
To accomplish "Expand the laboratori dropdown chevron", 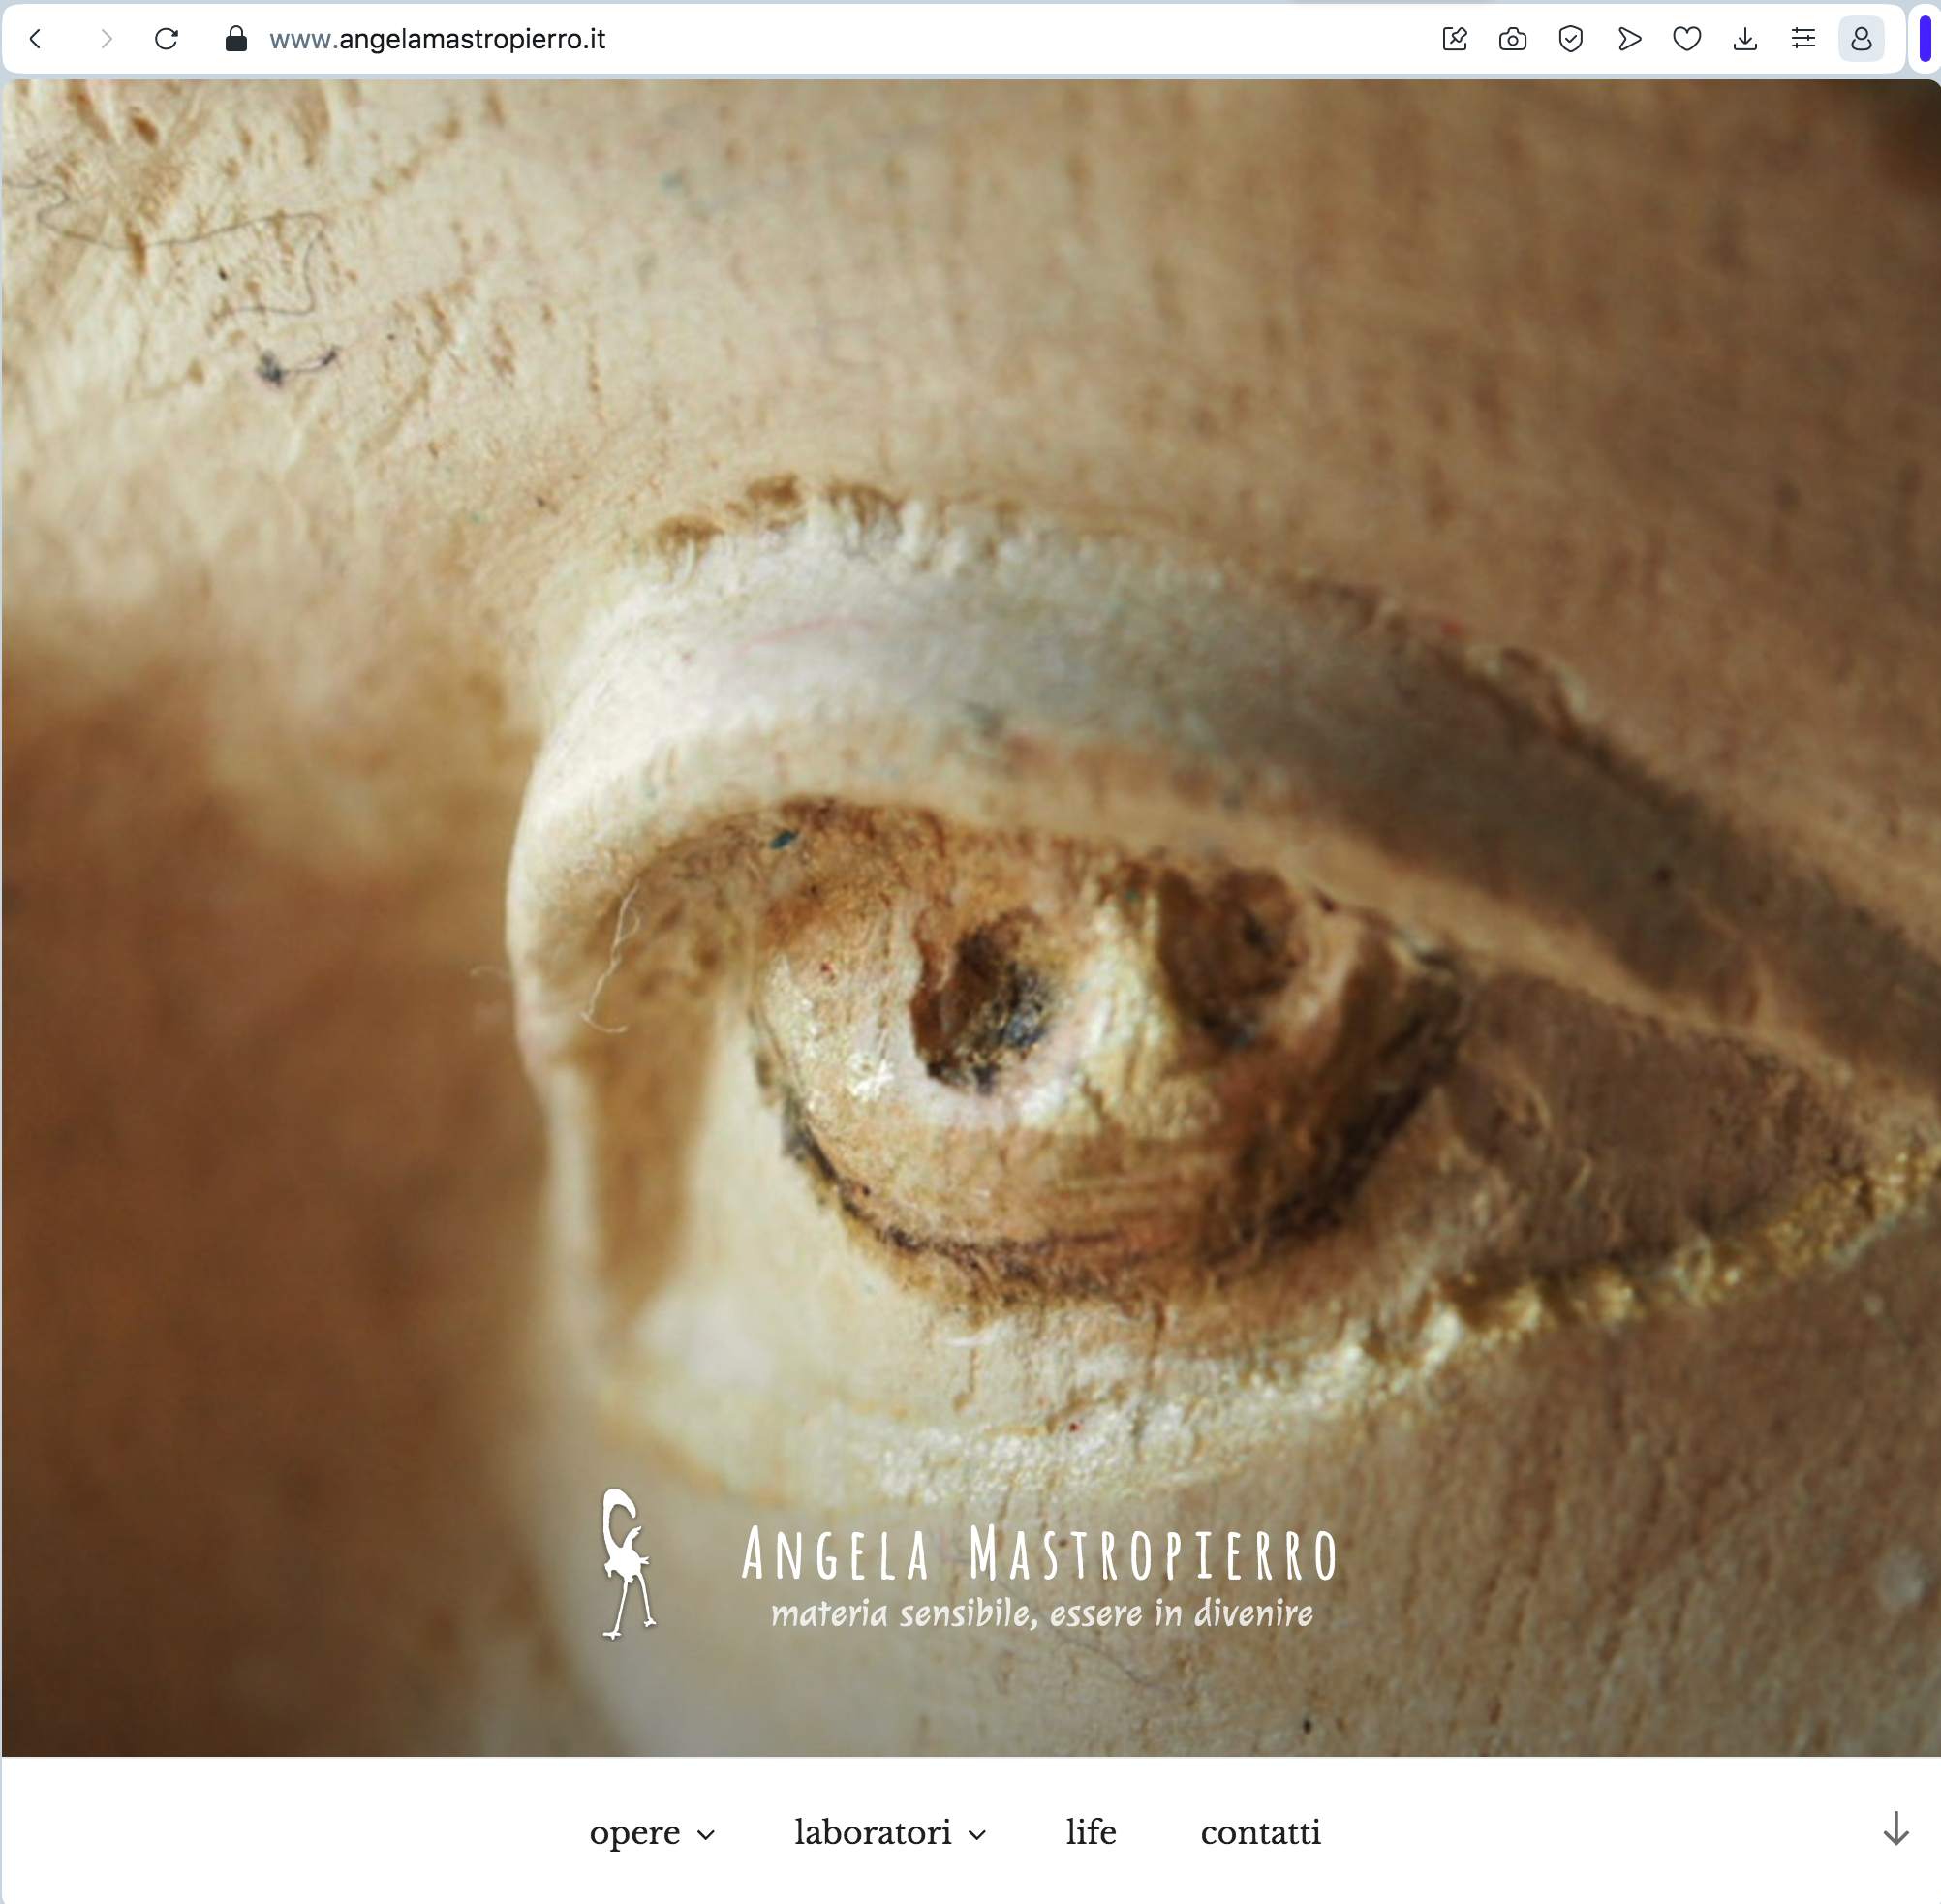I will (978, 1835).
